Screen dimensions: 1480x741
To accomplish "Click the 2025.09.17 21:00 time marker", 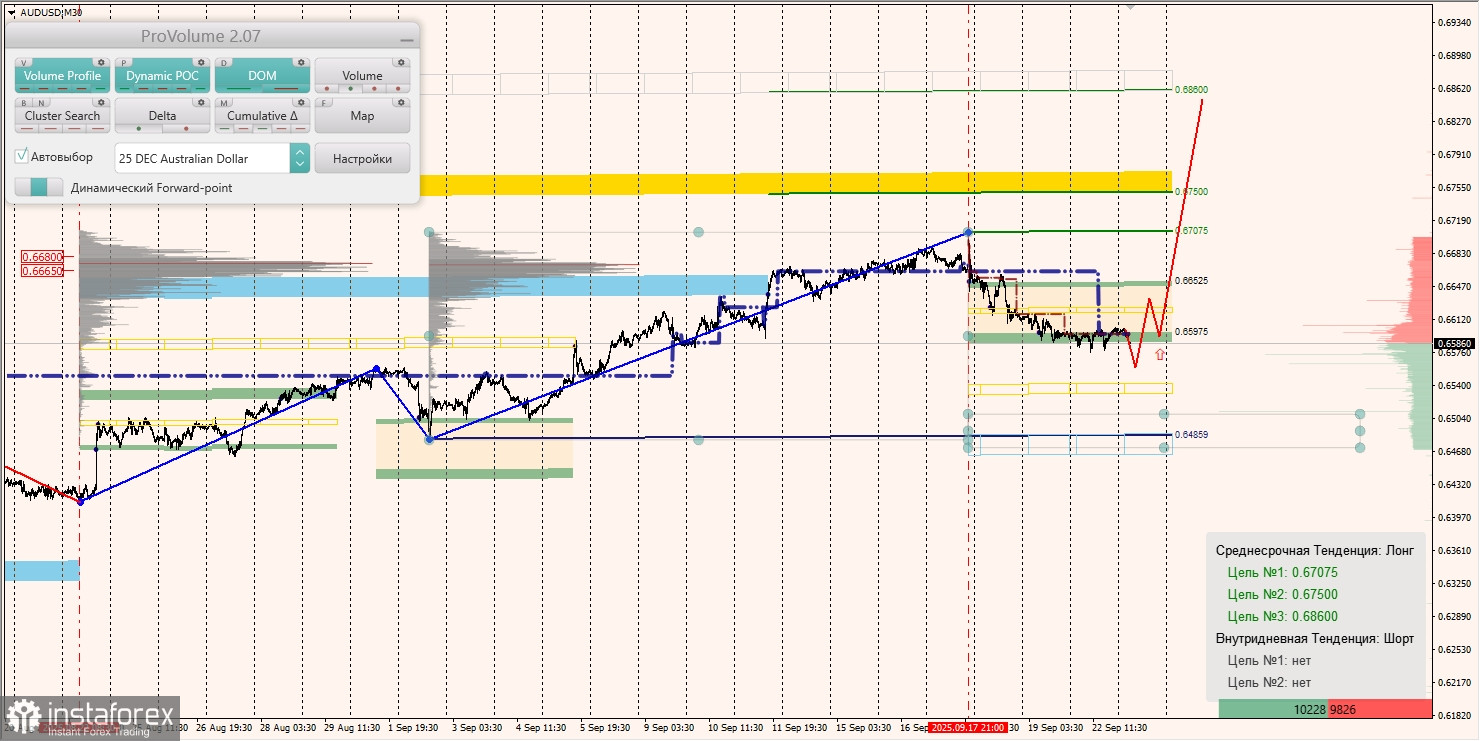I will click(x=967, y=728).
